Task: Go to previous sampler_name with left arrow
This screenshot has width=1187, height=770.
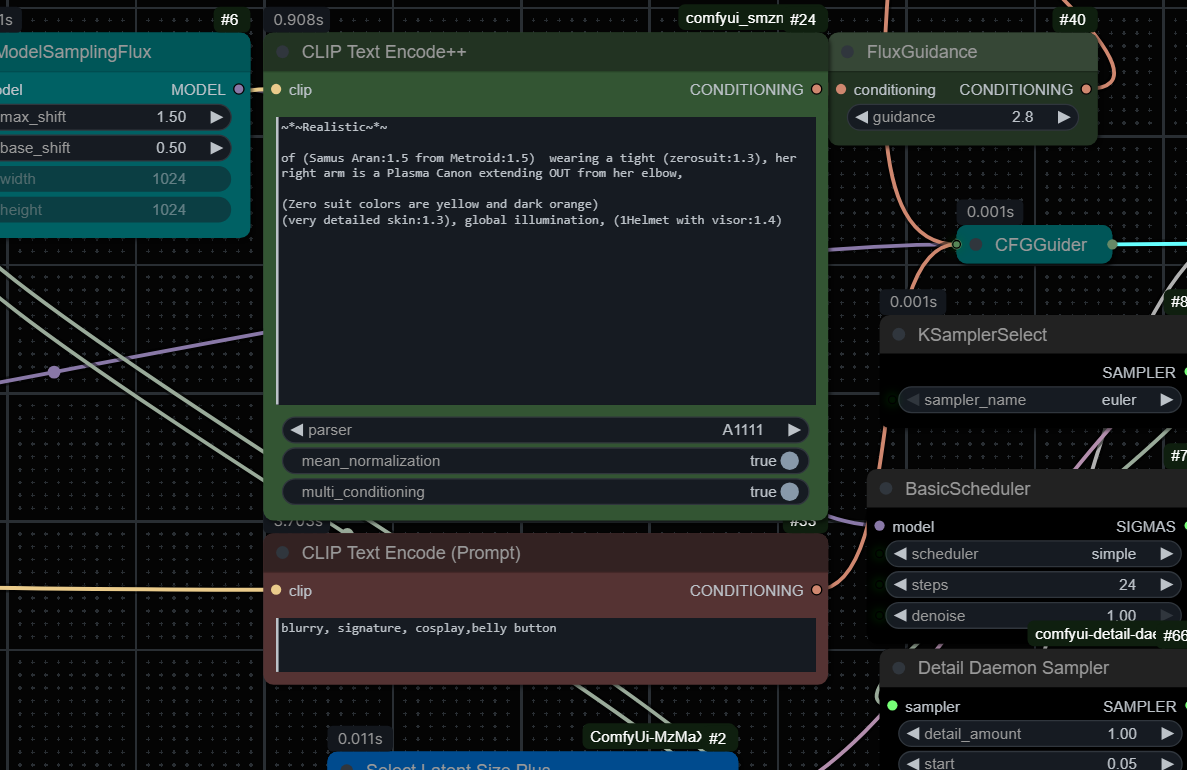Action: click(913, 400)
